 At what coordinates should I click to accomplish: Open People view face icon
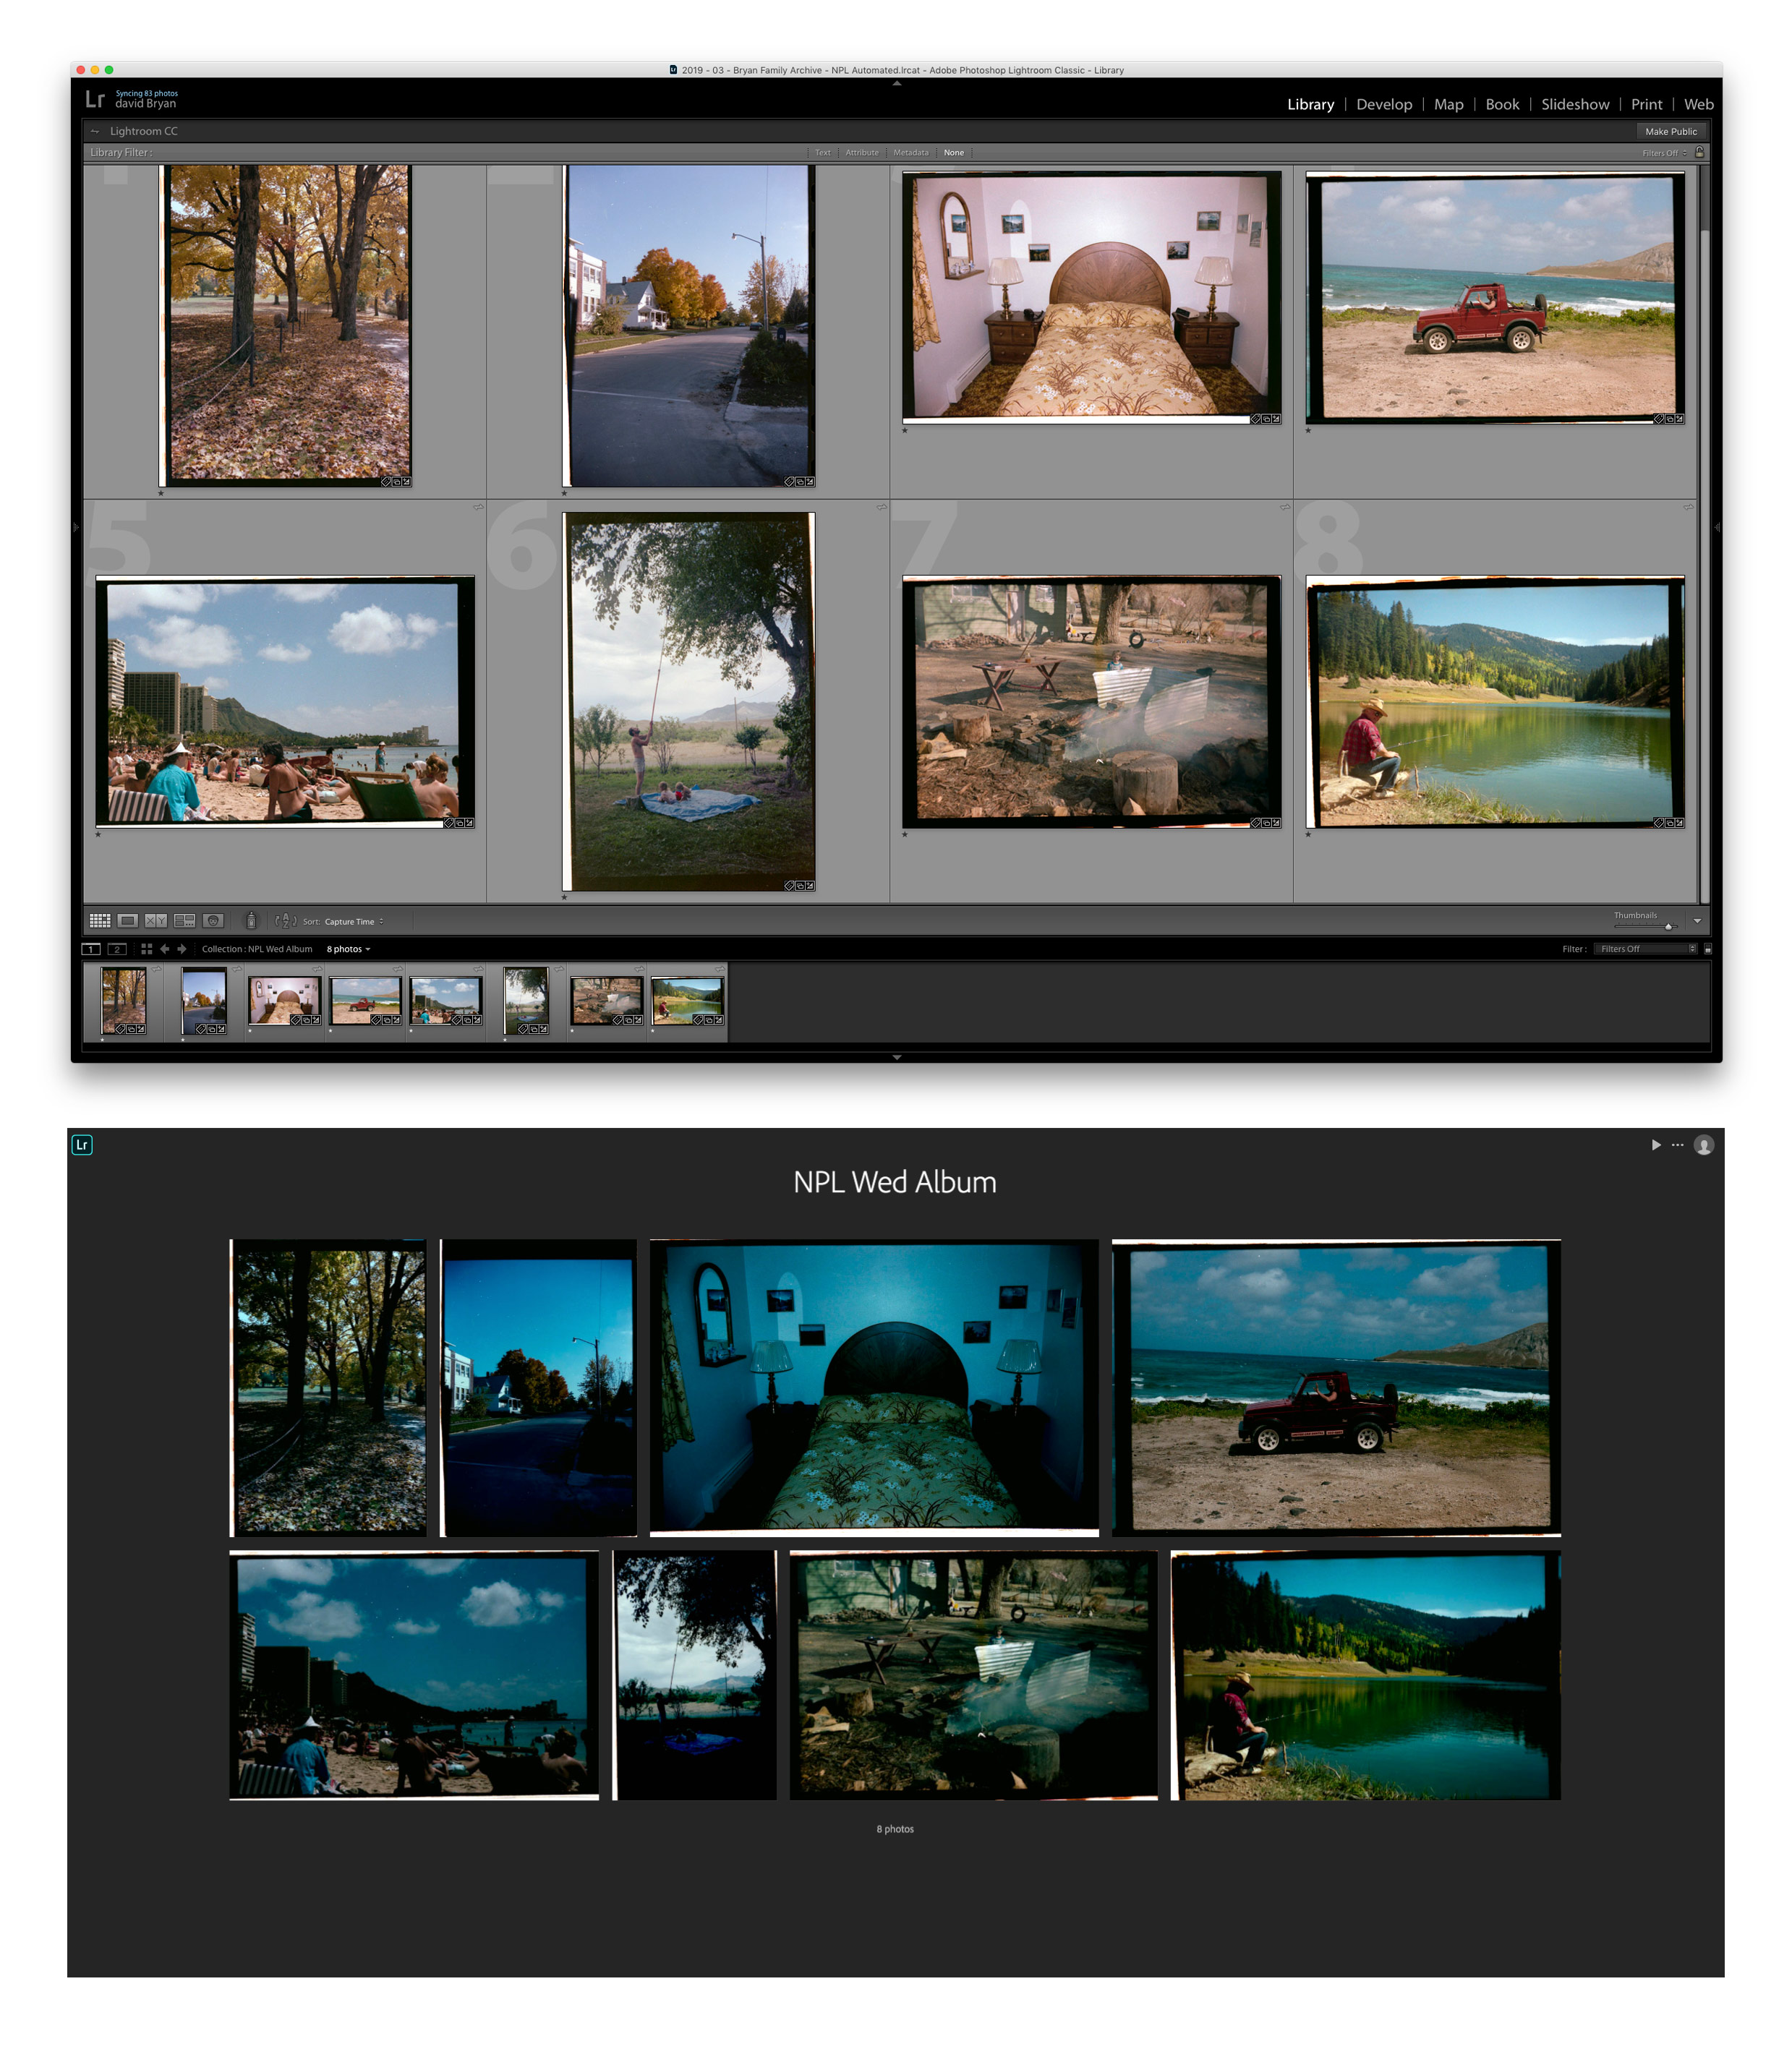pyautogui.click(x=213, y=921)
